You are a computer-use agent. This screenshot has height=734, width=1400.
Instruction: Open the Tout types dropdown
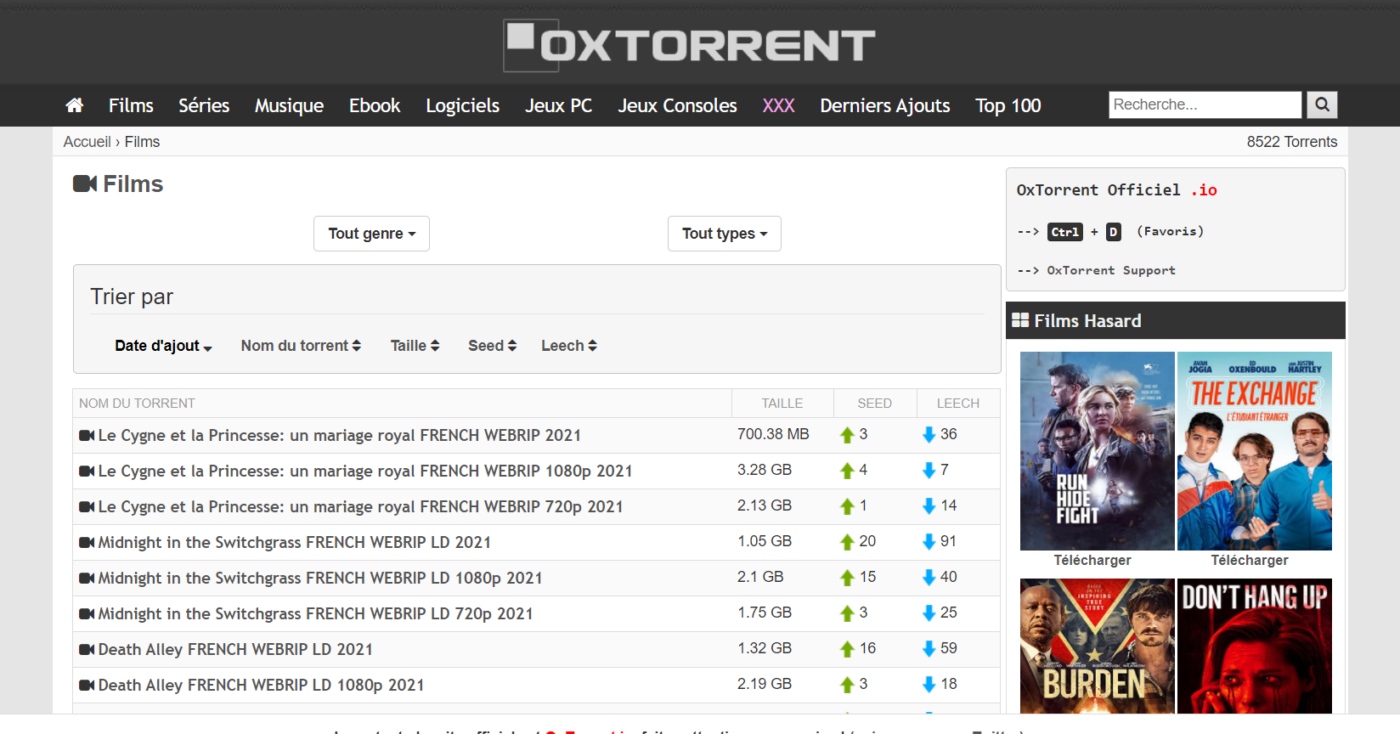724,233
